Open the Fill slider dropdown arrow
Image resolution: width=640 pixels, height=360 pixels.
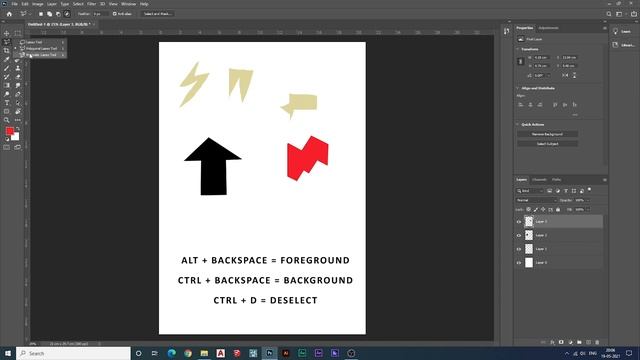coord(588,209)
